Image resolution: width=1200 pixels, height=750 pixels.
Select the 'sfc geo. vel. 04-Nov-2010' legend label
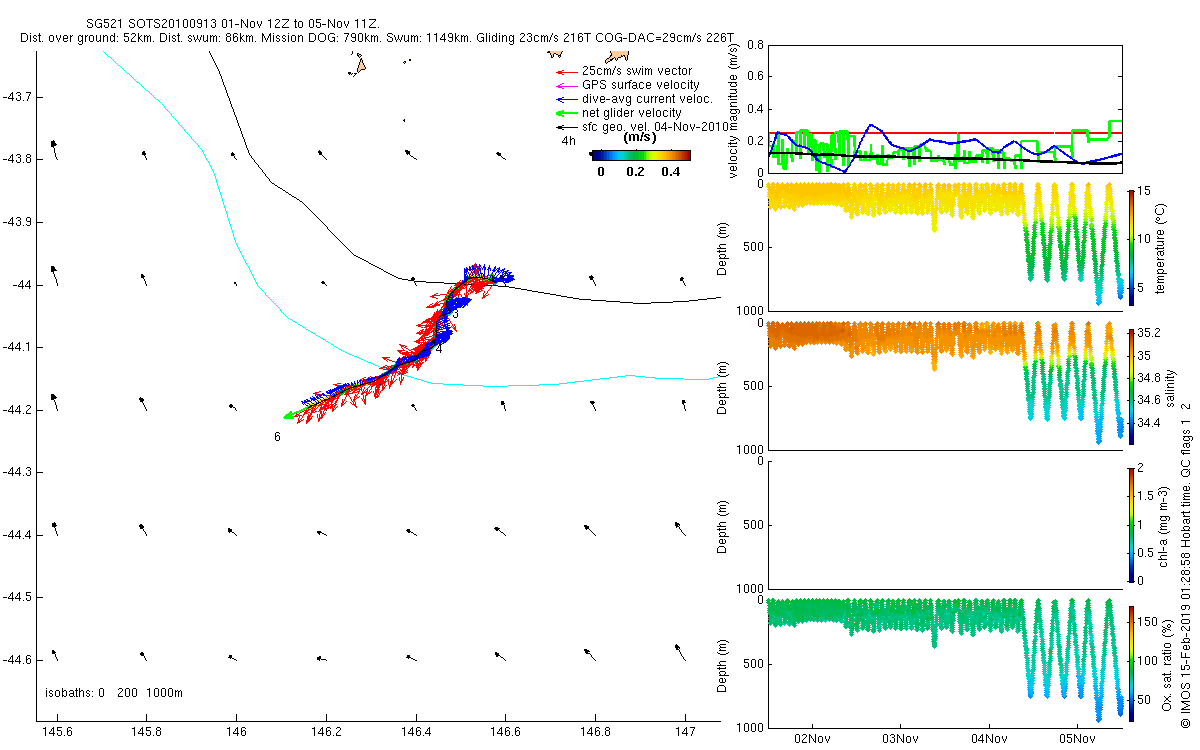[x=657, y=127]
